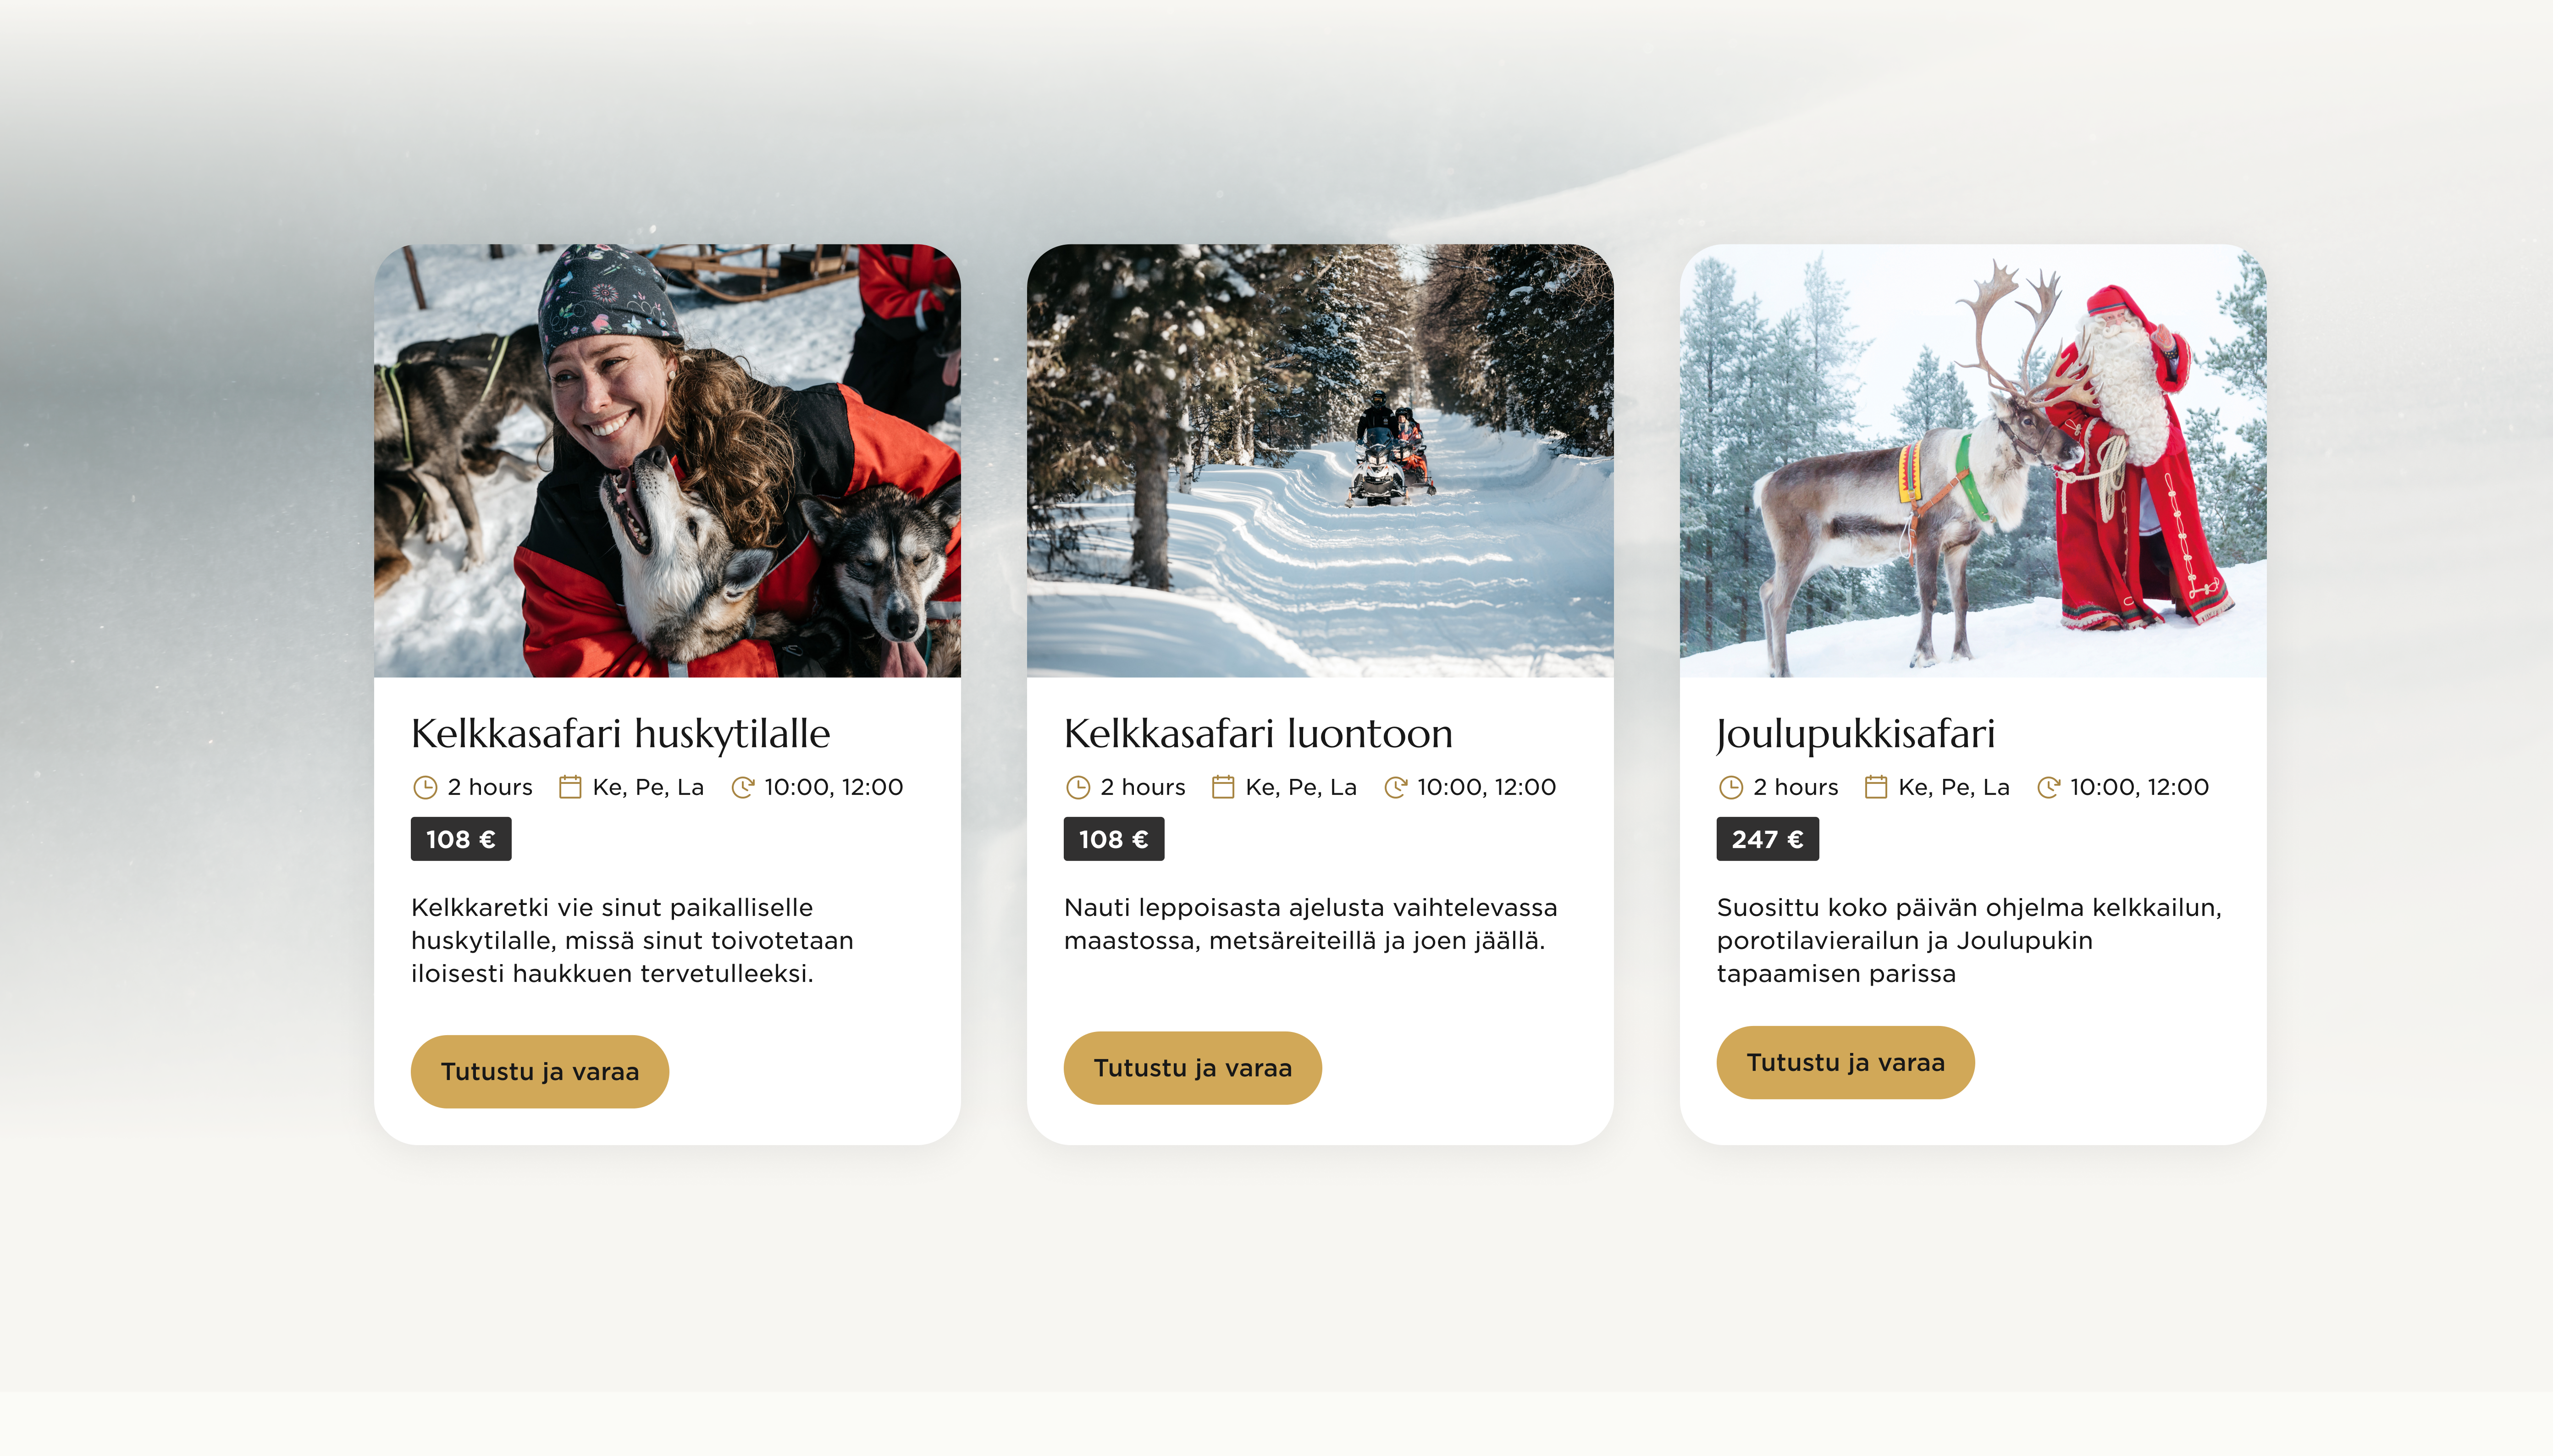Image resolution: width=2553 pixels, height=1456 pixels.
Task: Click the calendar icon on Kelkkasafari huskytilalle card
Action: (570, 787)
